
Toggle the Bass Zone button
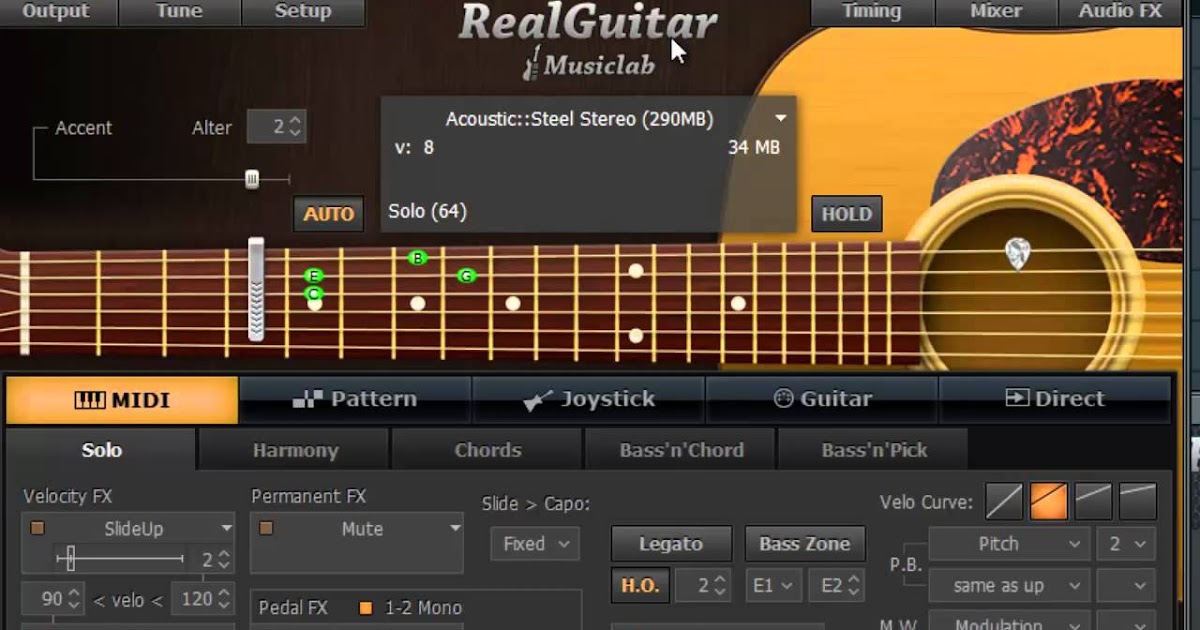pyautogui.click(x=805, y=544)
